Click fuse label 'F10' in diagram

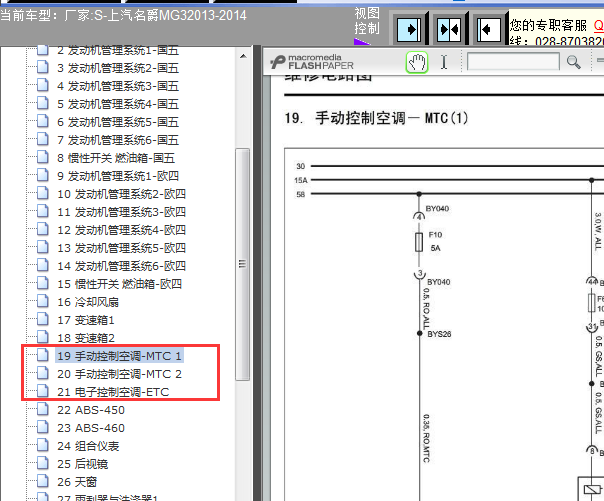coord(435,235)
